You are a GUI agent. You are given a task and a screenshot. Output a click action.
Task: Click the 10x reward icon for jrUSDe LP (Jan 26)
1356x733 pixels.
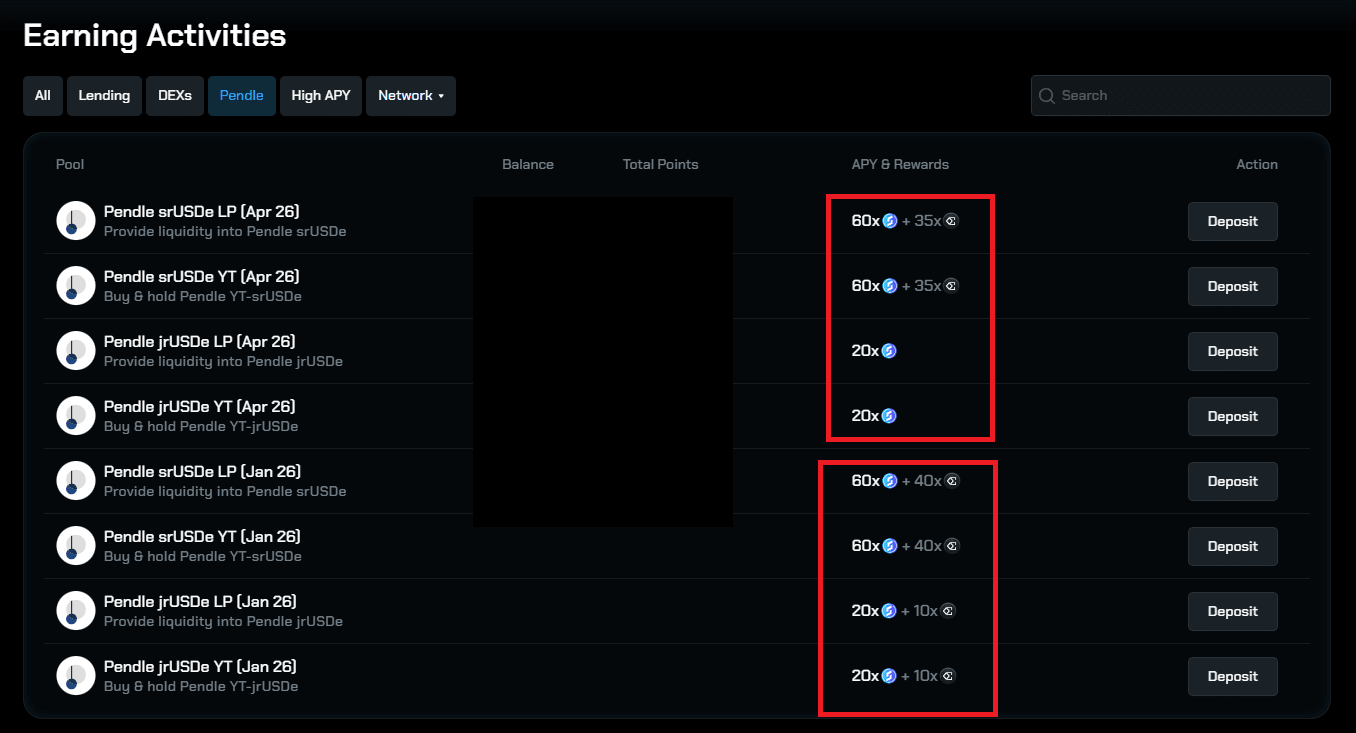[x=948, y=611]
